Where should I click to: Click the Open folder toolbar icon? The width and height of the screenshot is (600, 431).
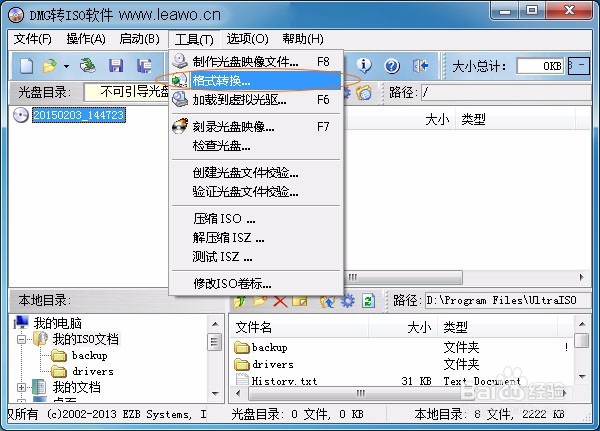(x=50, y=66)
